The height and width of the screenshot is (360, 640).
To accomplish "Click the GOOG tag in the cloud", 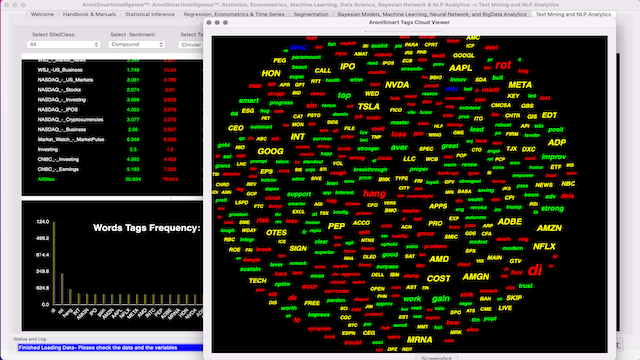I will pos(270,151).
